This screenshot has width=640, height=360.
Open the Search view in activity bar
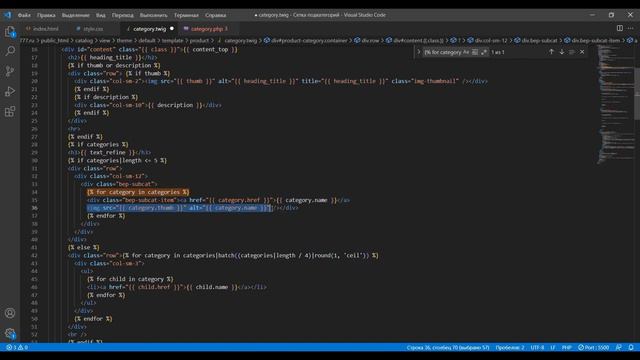[10, 51]
